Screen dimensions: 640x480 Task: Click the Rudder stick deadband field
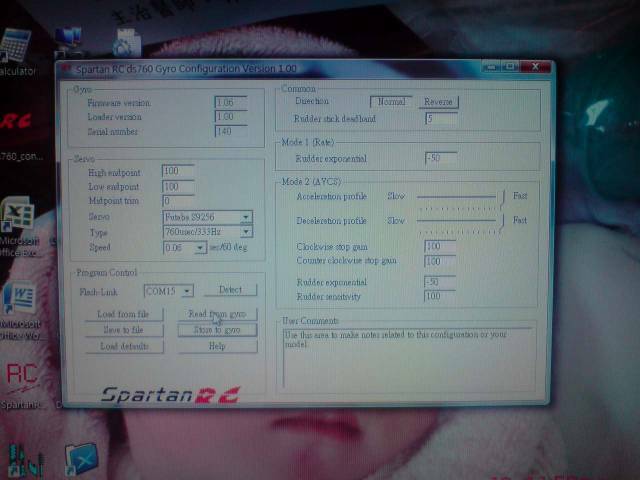441,118
